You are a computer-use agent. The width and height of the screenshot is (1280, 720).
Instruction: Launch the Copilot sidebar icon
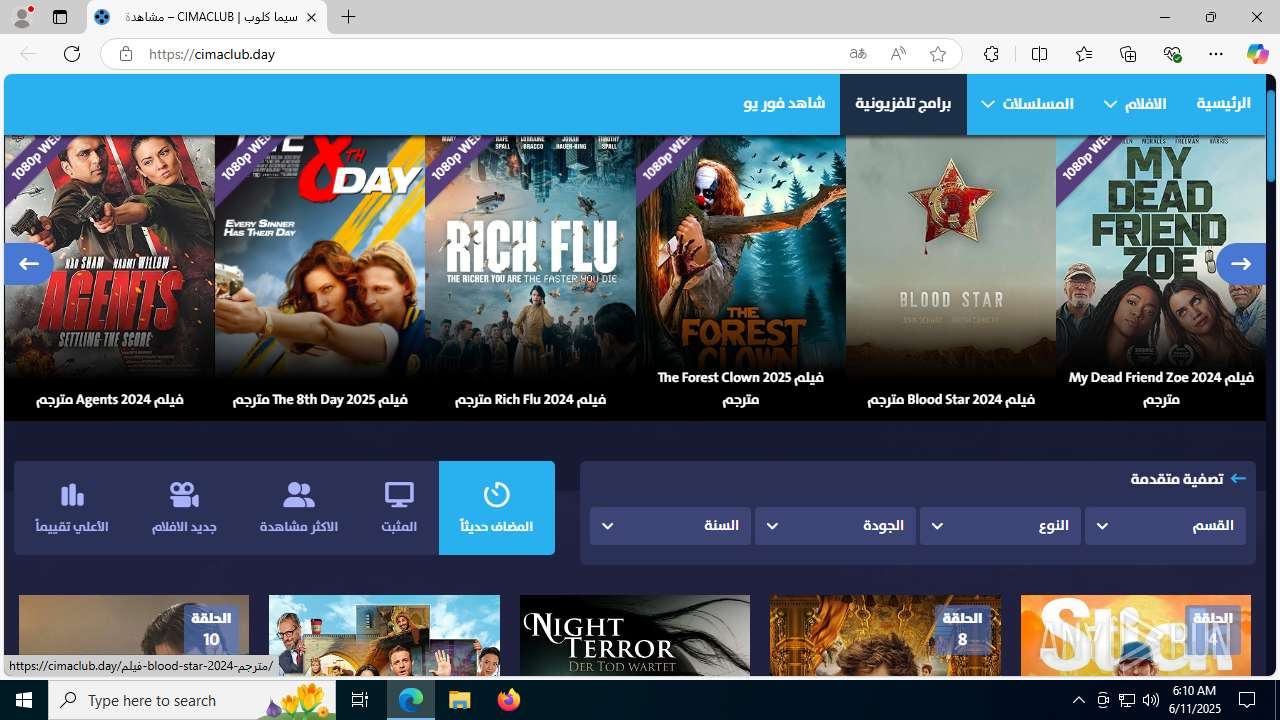[1257, 54]
